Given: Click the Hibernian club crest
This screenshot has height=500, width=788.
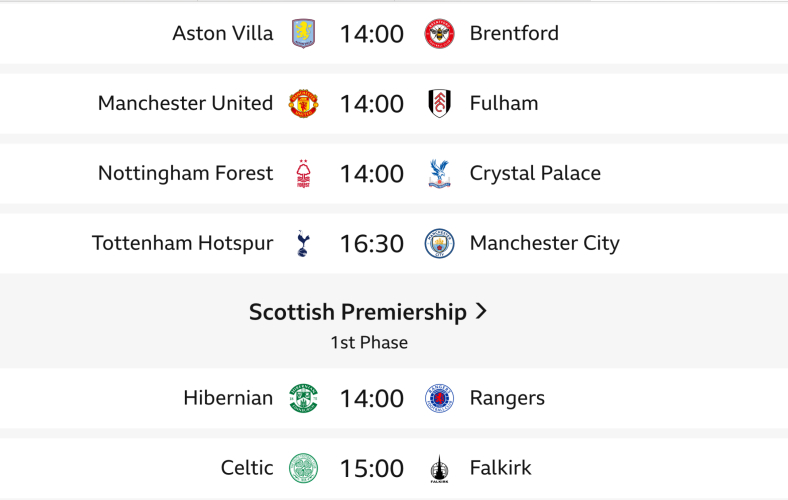Looking at the screenshot, I should pyautogui.click(x=303, y=399).
